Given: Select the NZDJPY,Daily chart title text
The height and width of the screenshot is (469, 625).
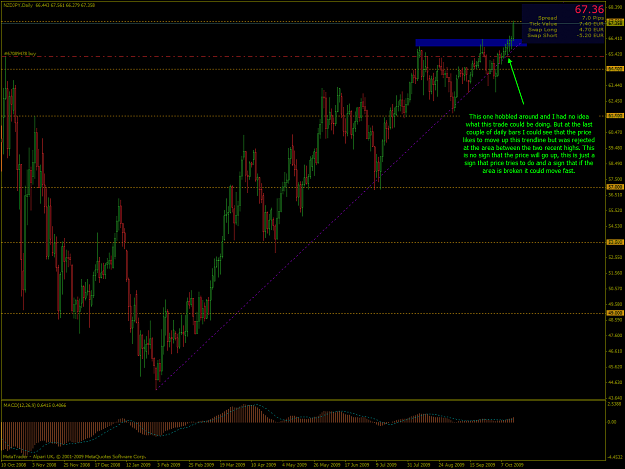Looking at the screenshot, I should click(x=18, y=5).
